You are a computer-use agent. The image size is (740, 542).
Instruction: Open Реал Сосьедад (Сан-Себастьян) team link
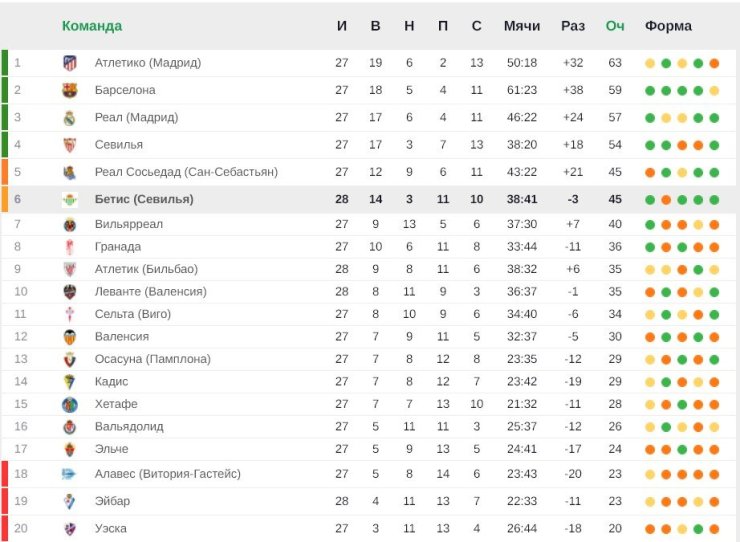(186, 172)
